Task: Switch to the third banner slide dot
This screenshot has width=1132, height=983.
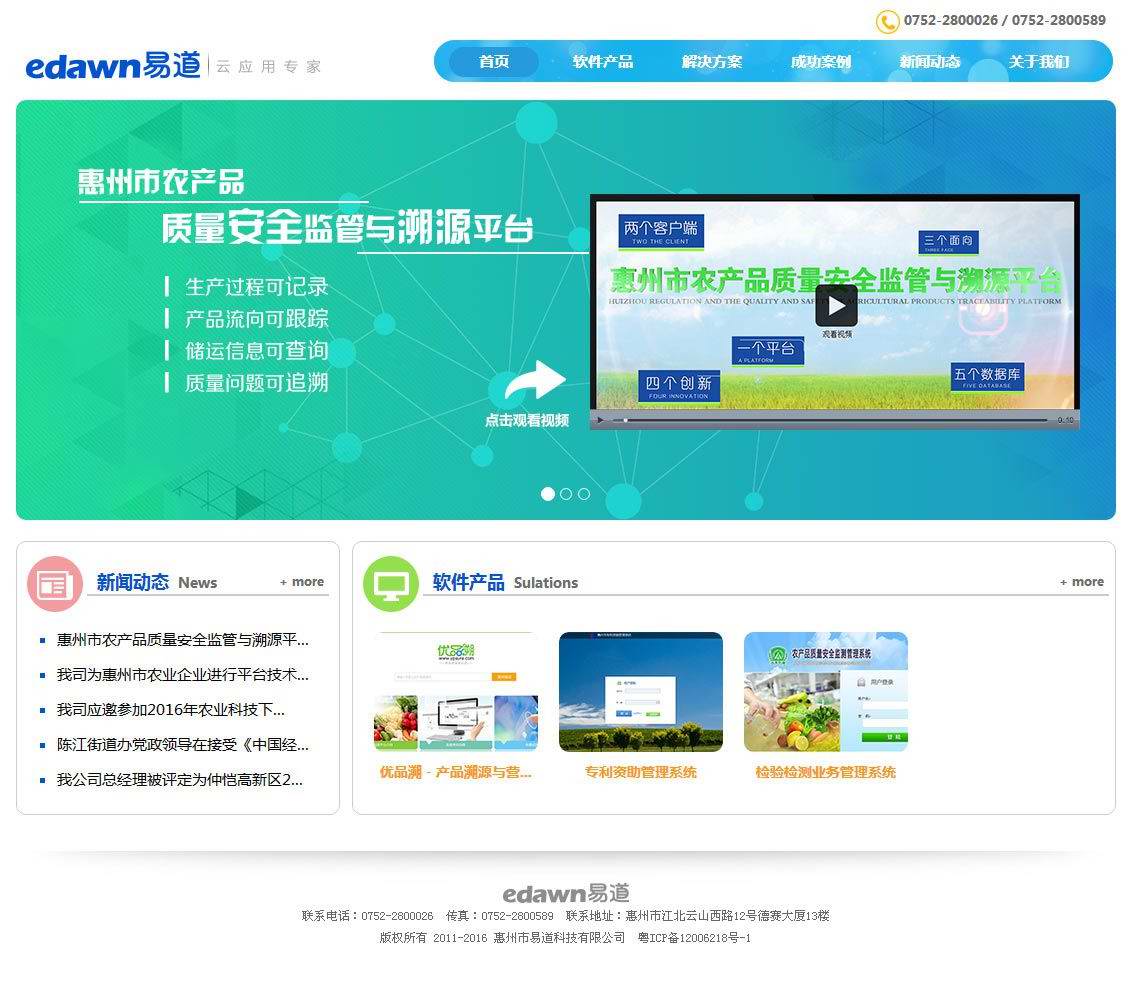Action: point(584,494)
